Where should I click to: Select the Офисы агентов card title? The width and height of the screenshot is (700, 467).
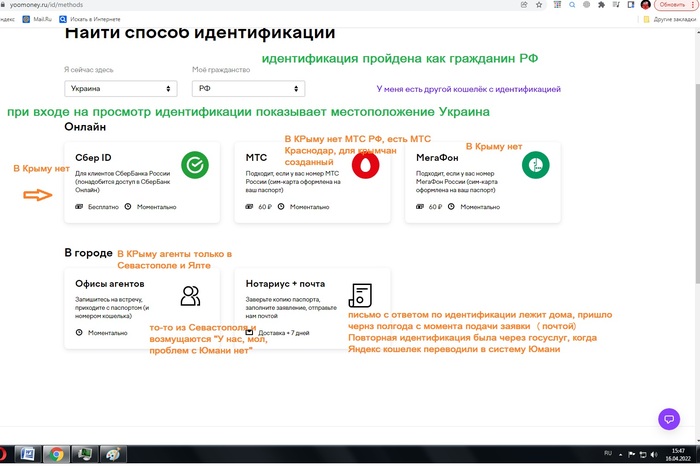pyautogui.click(x=109, y=283)
